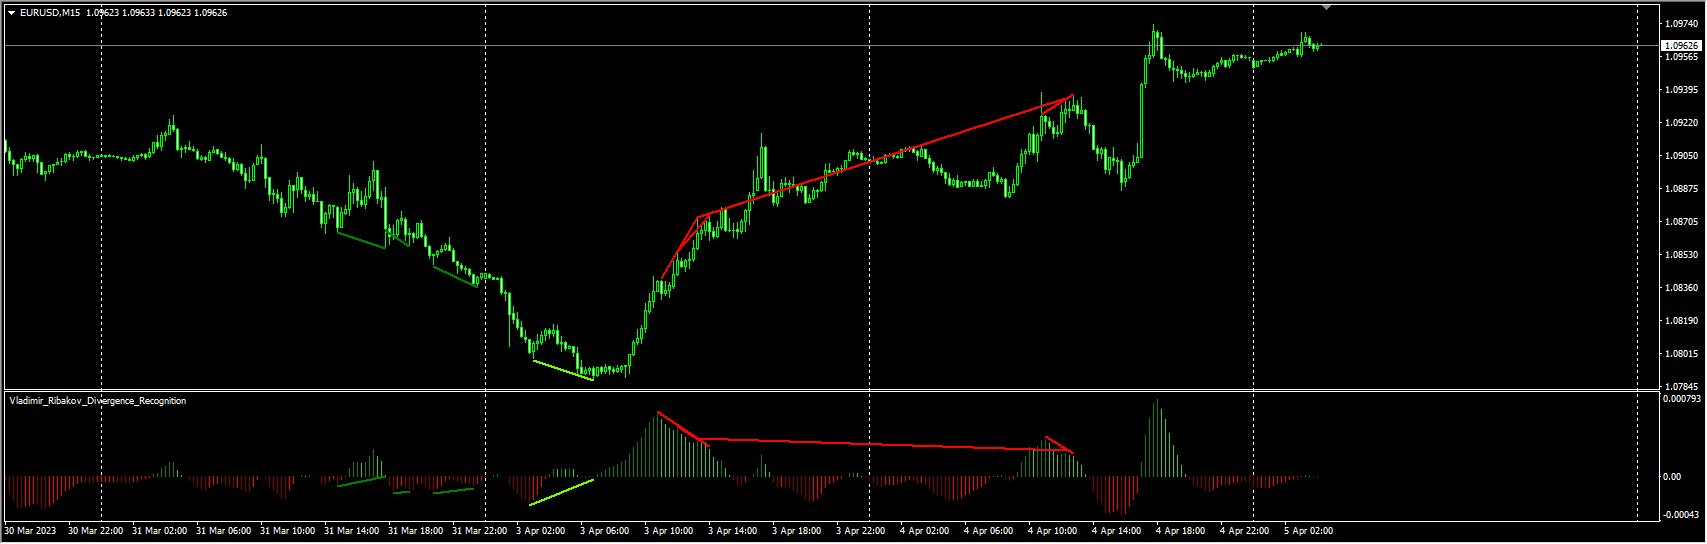Screen dimensions: 1707x544
Task: Click the indicator scale value 0.00
Action: tap(1672, 477)
